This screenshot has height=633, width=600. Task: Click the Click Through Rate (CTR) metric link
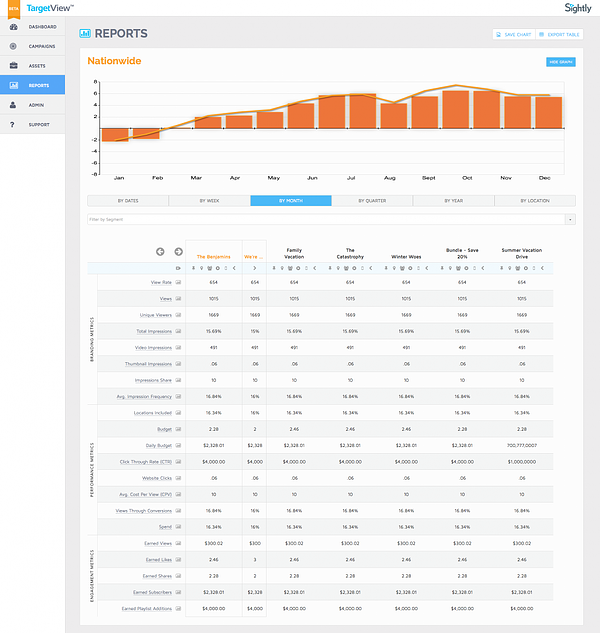[146, 461]
